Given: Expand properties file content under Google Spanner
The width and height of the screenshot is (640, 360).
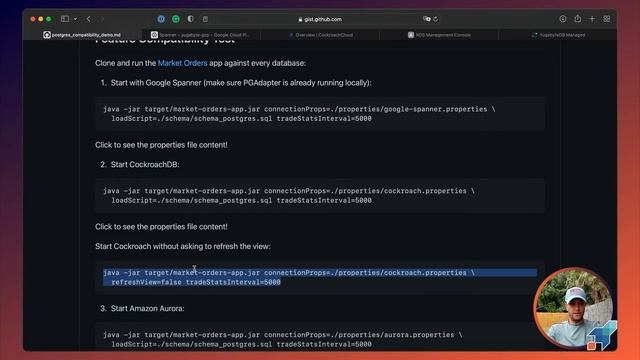Looking at the screenshot, I should [161, 145].
